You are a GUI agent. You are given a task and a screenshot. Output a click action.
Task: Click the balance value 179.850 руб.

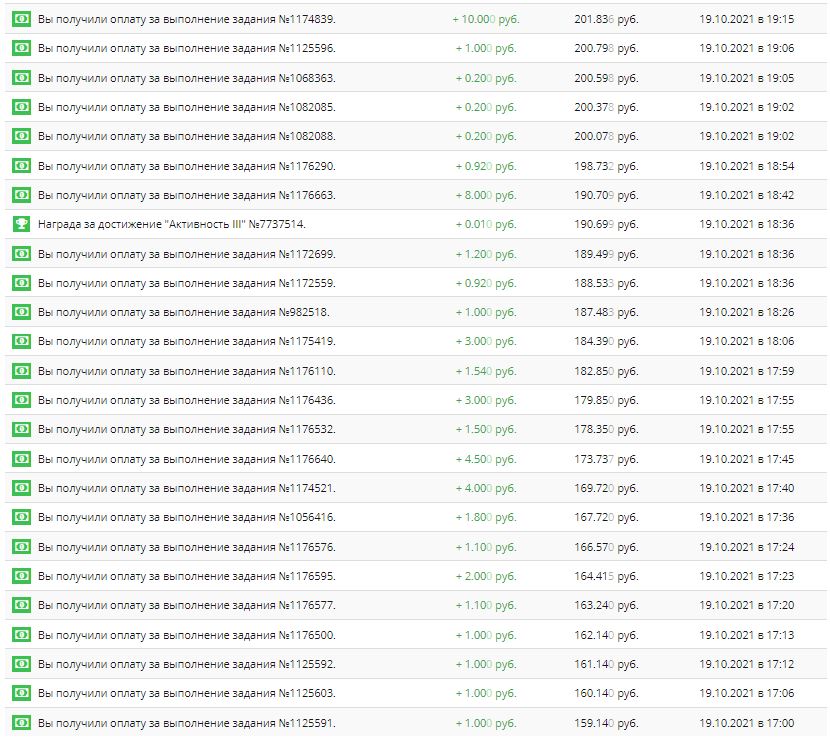coord(607,400)
